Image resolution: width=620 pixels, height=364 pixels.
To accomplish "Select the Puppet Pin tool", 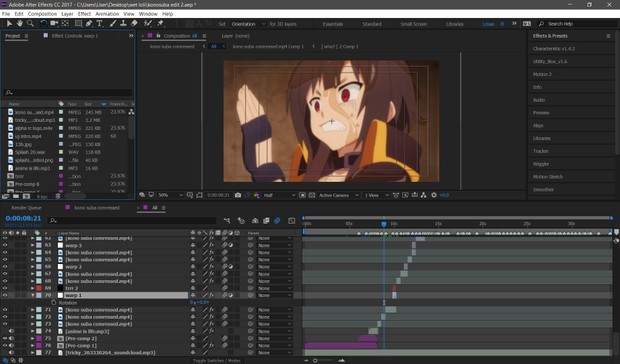I will pyautogui.click(x=160, y=24).
